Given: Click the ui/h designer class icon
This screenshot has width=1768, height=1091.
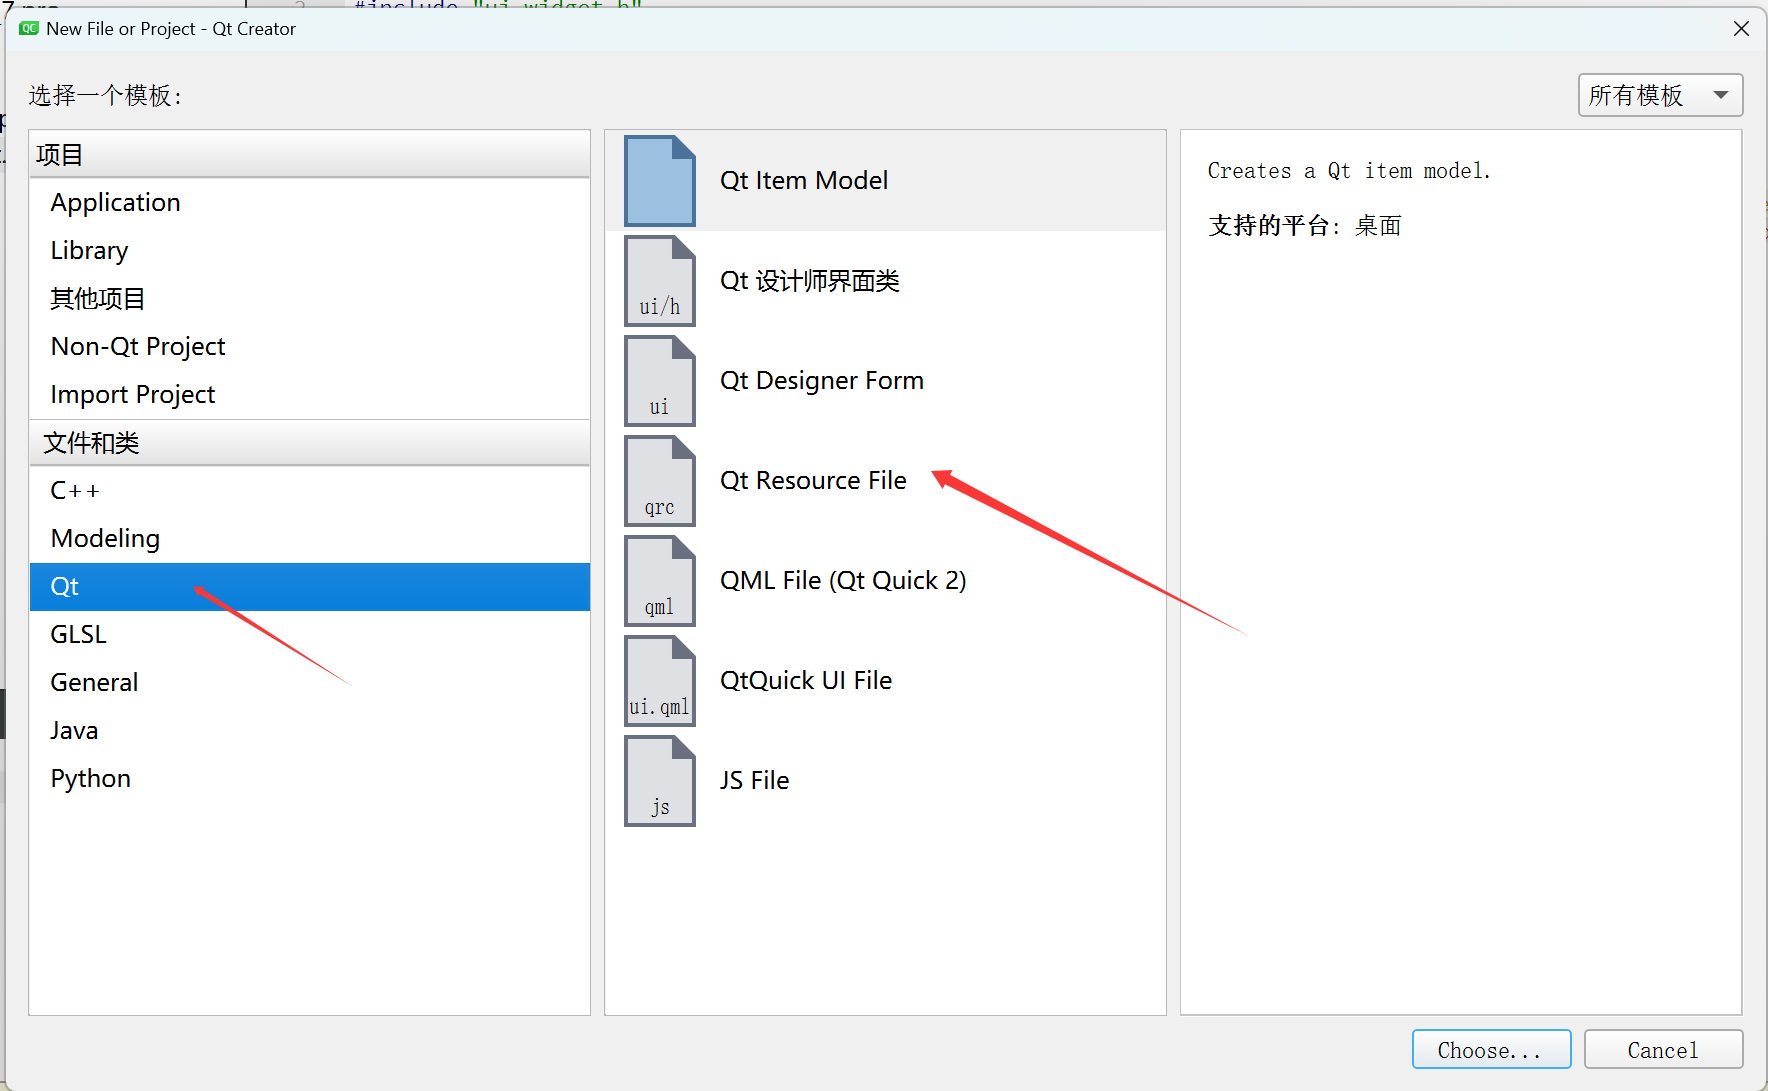Looking at the screenshot, I should pyautogui.click(x=660, y=281).
